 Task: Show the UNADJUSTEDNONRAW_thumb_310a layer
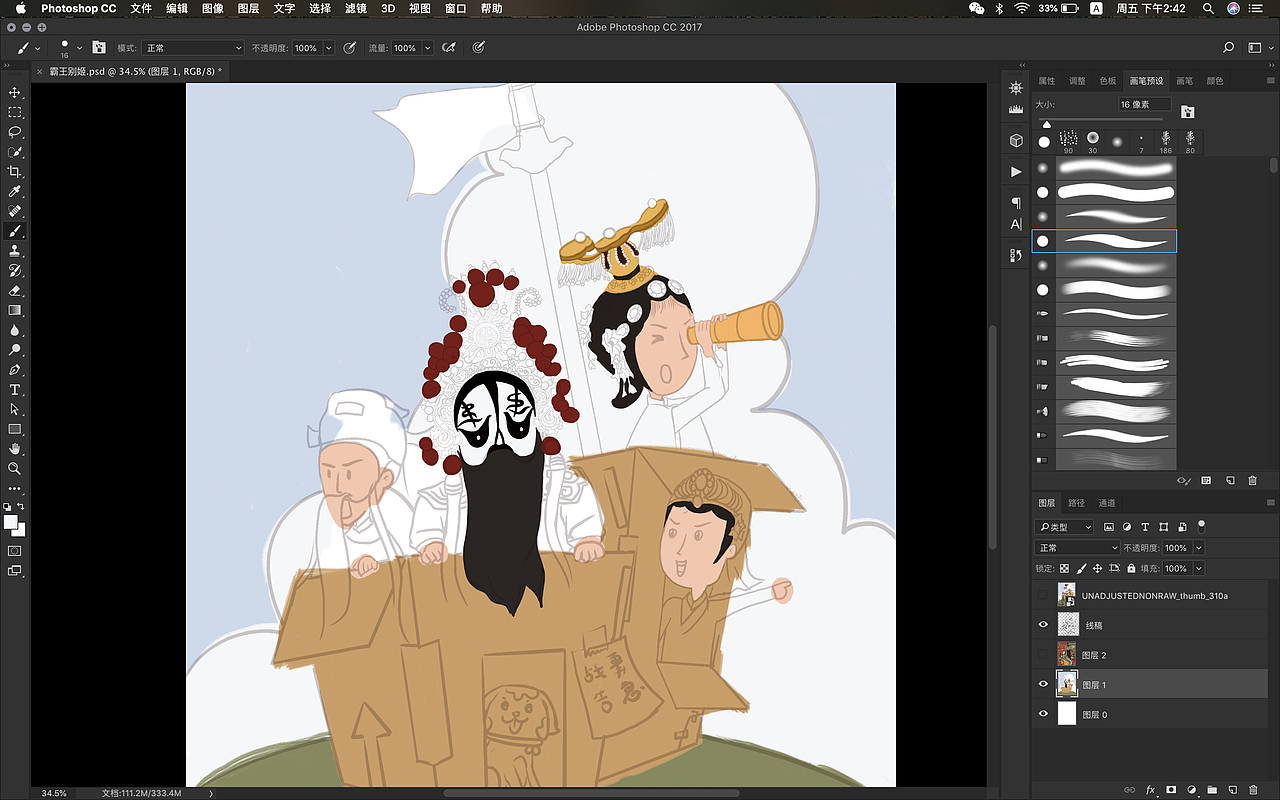tap(1043, 595)
